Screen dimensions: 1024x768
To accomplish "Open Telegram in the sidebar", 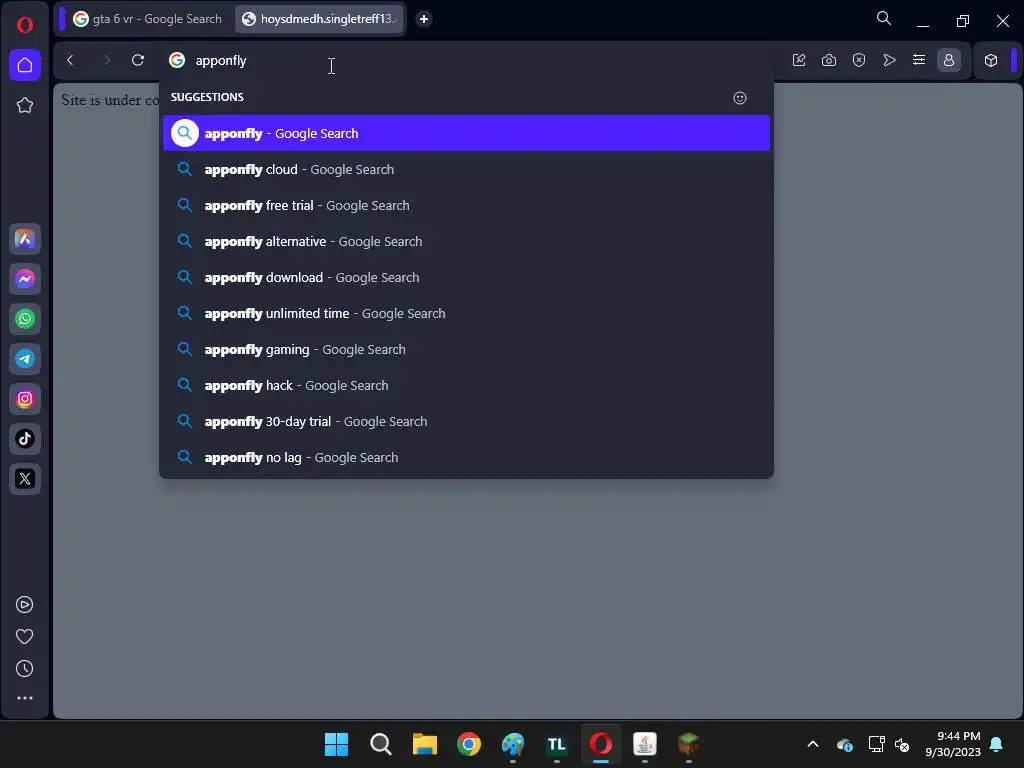I will 25,359.
